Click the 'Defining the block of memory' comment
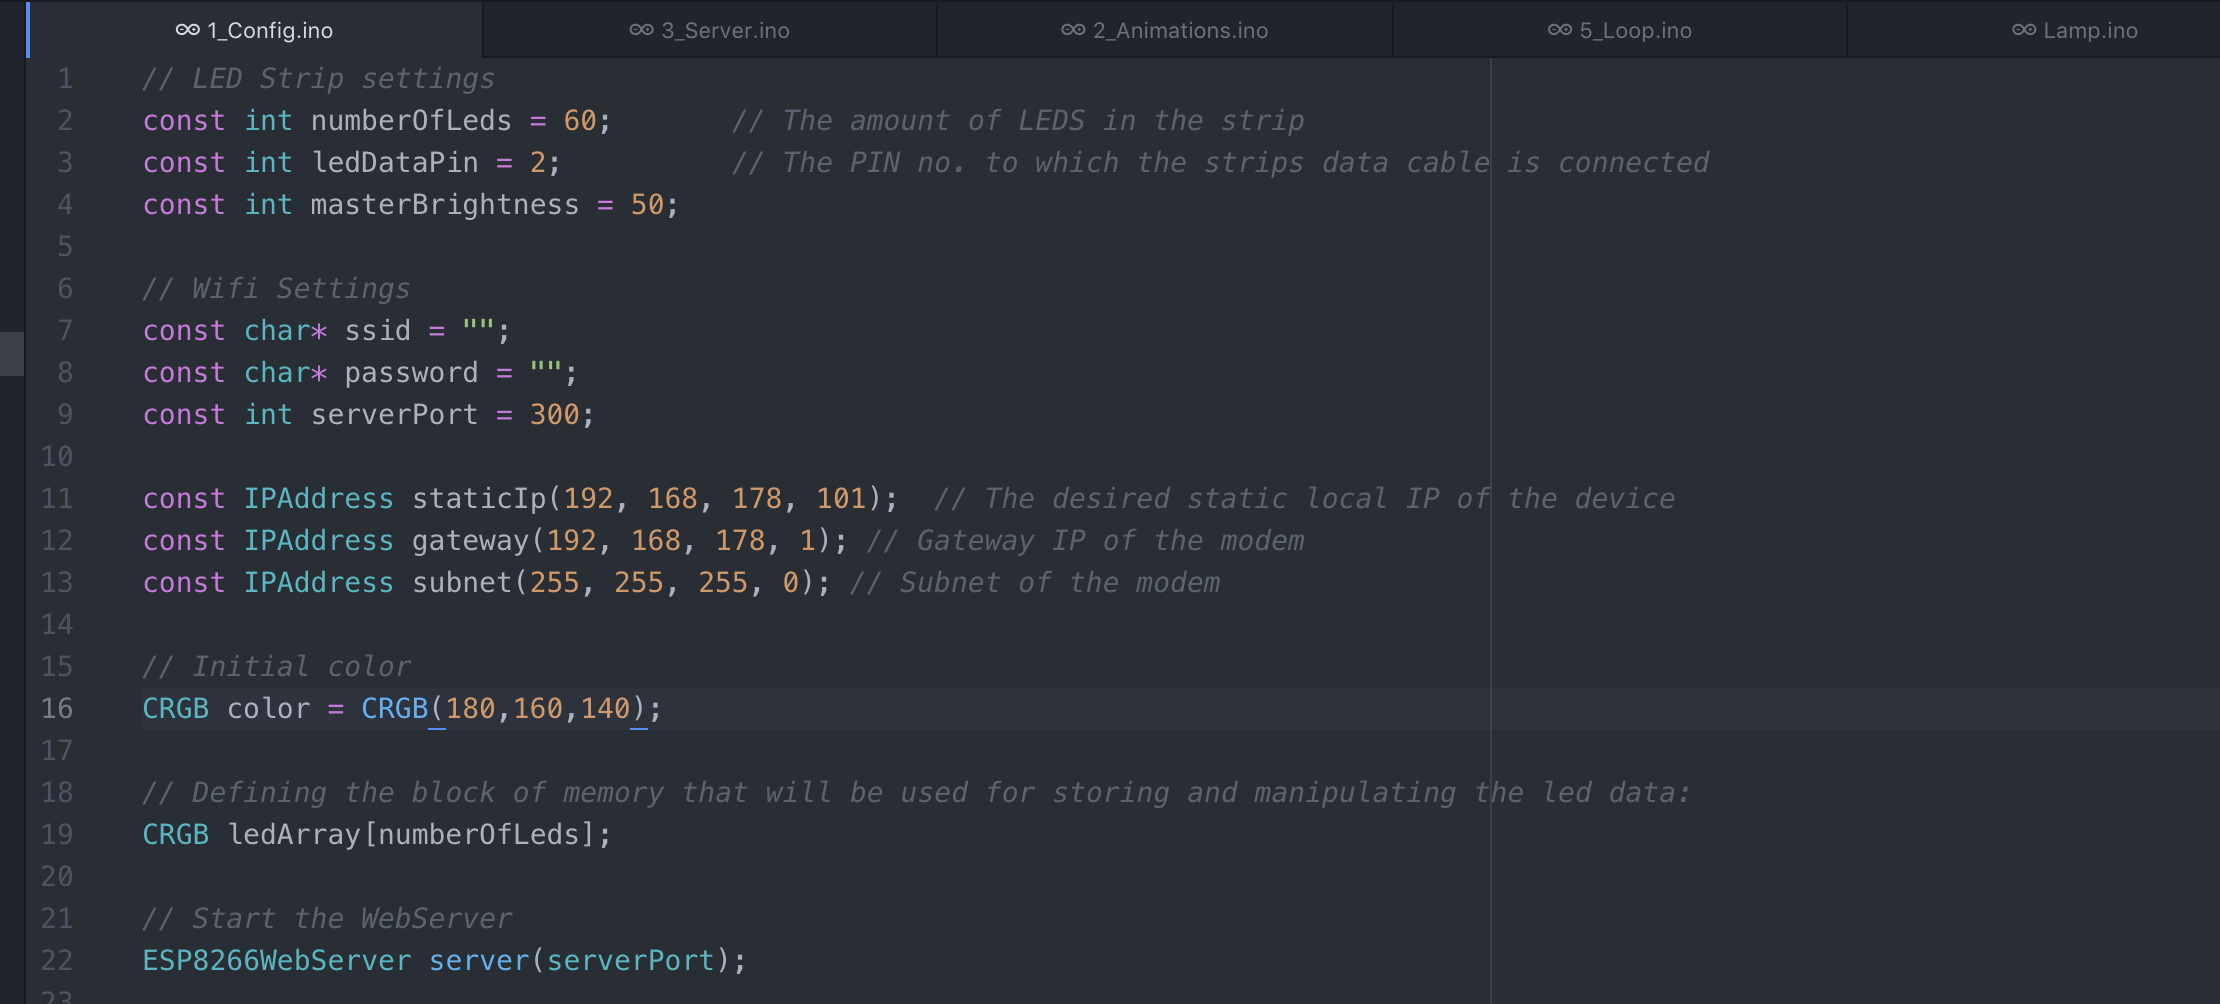Screen dimensions: 2220x1004 [x=916, y=792]
